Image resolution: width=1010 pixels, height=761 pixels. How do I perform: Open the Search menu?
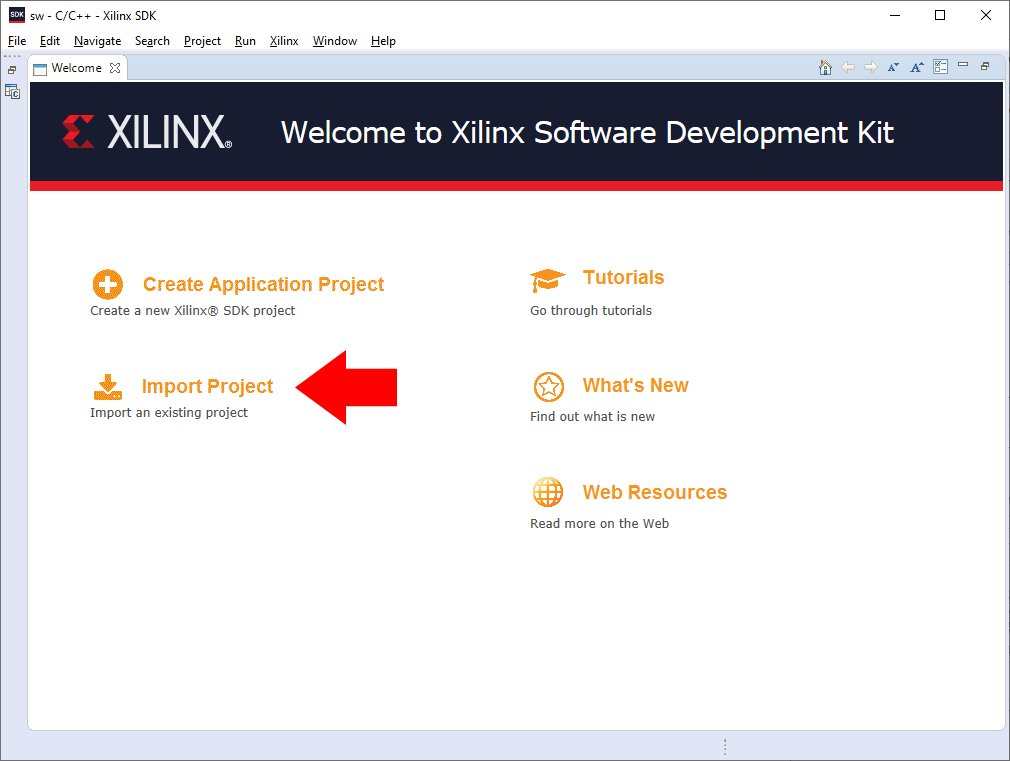152,41
